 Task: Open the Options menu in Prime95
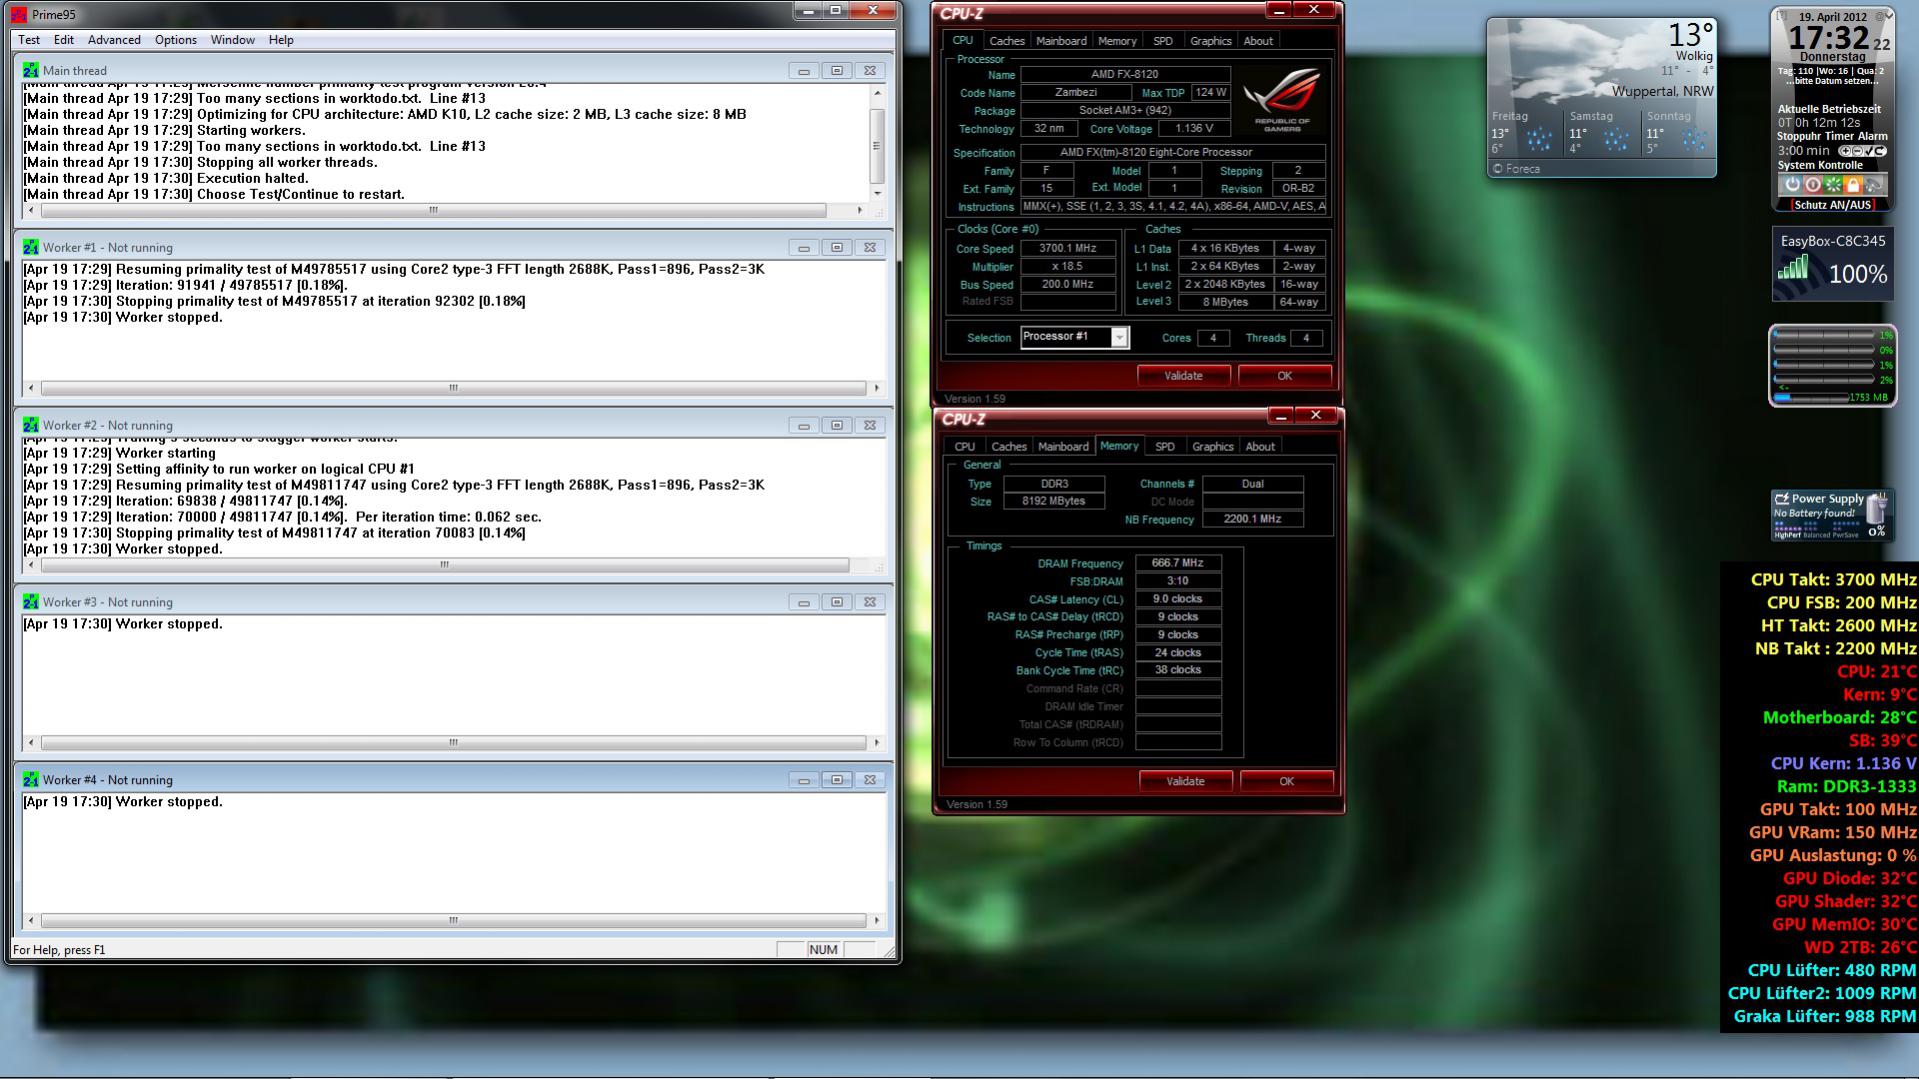(176, 40)
